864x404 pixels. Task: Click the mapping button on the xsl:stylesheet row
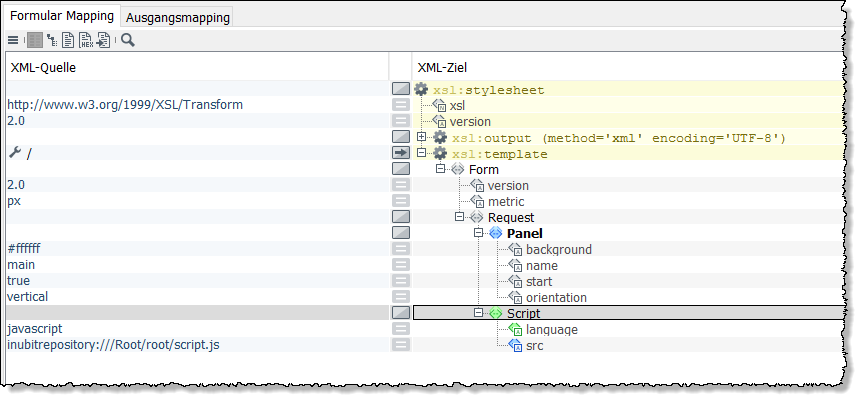click(x=400, y=89)
